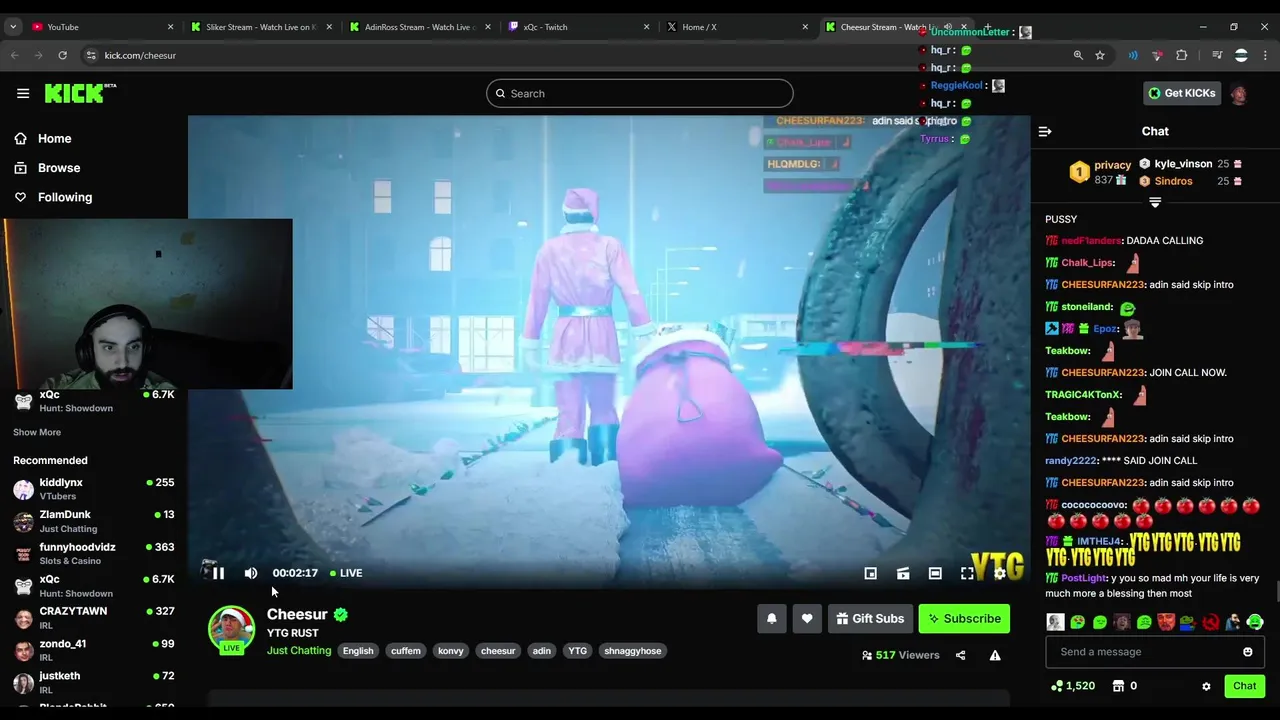Open emoji picker in message box
Image resolution: width=1280 pixels, height=720 pixels.
point(1247,652)
